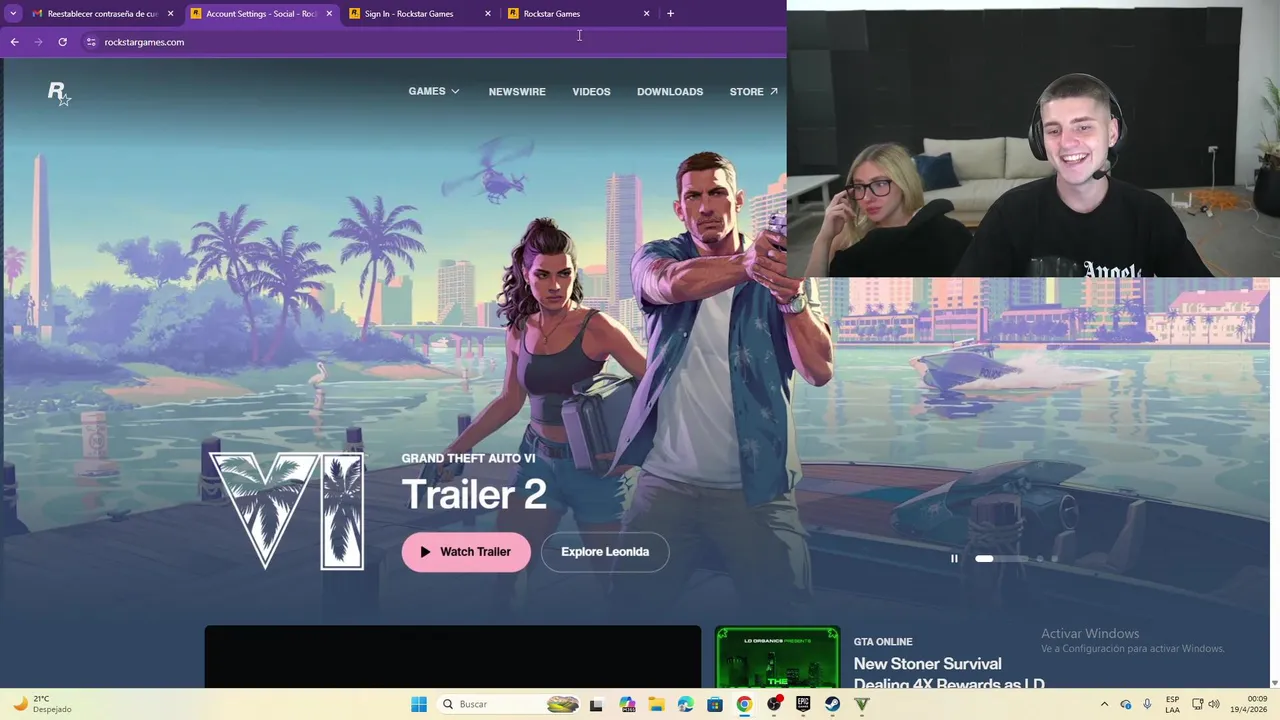Image resolution: width=1280 pixels, height=720 pixels.
Task: Go back to the previous page
Action: 14,42
